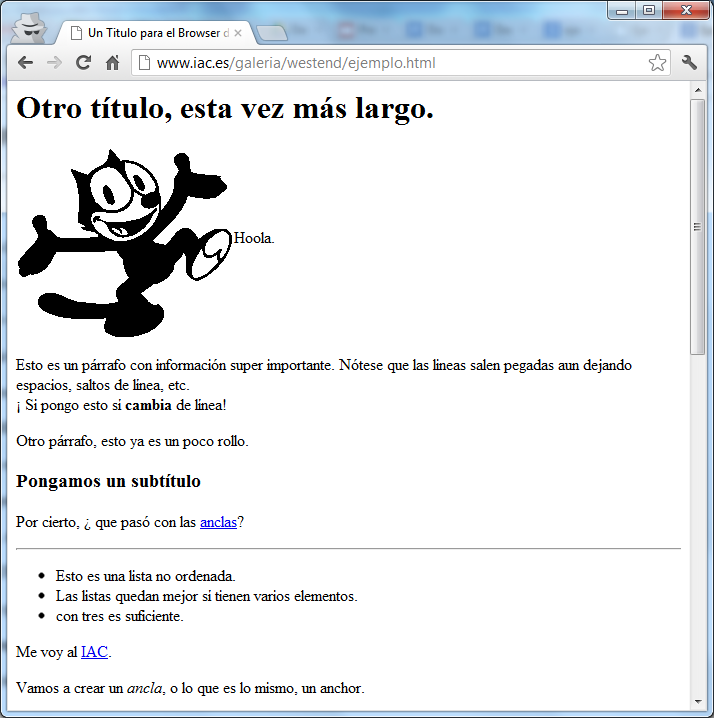
Task: Minimize the browser window
Action: pyautogui.click(x=622, y=11)
